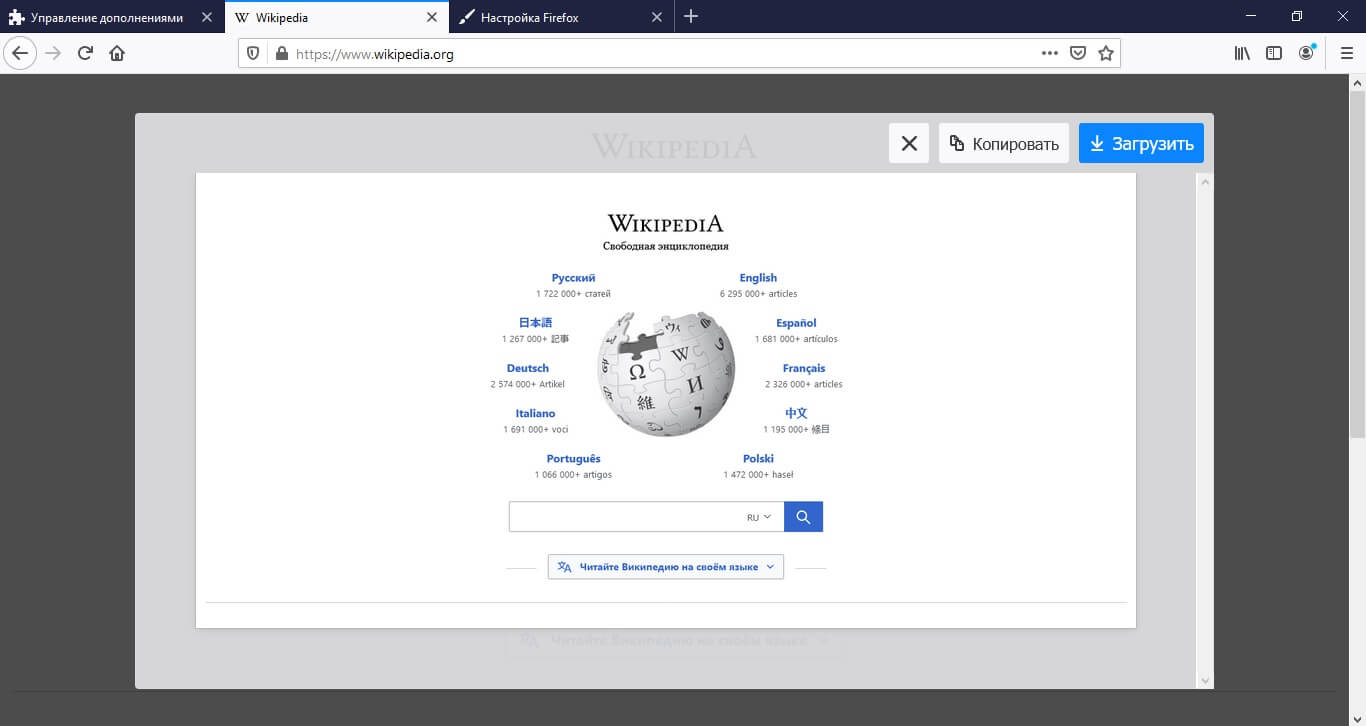Open the Firefox hamburger menu

[x=1346, y=53]
